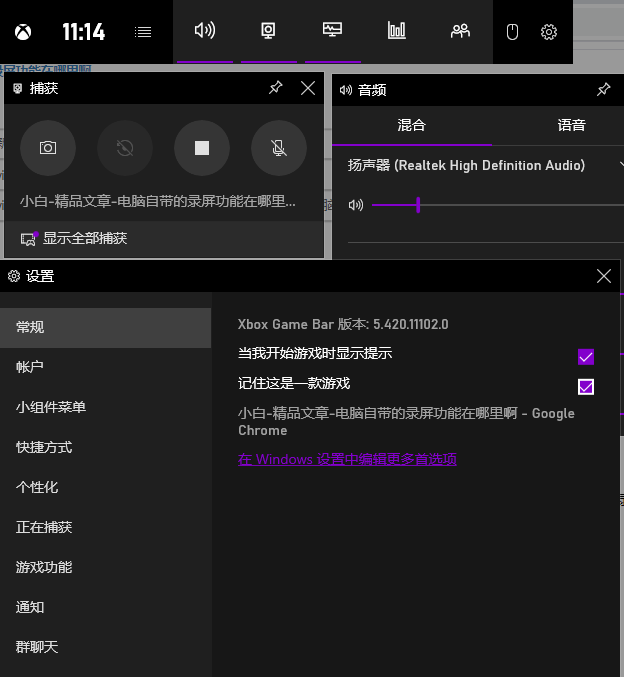
Task: Click the gallery icon beside 显示全部捕获
Action: click(29, 239)
